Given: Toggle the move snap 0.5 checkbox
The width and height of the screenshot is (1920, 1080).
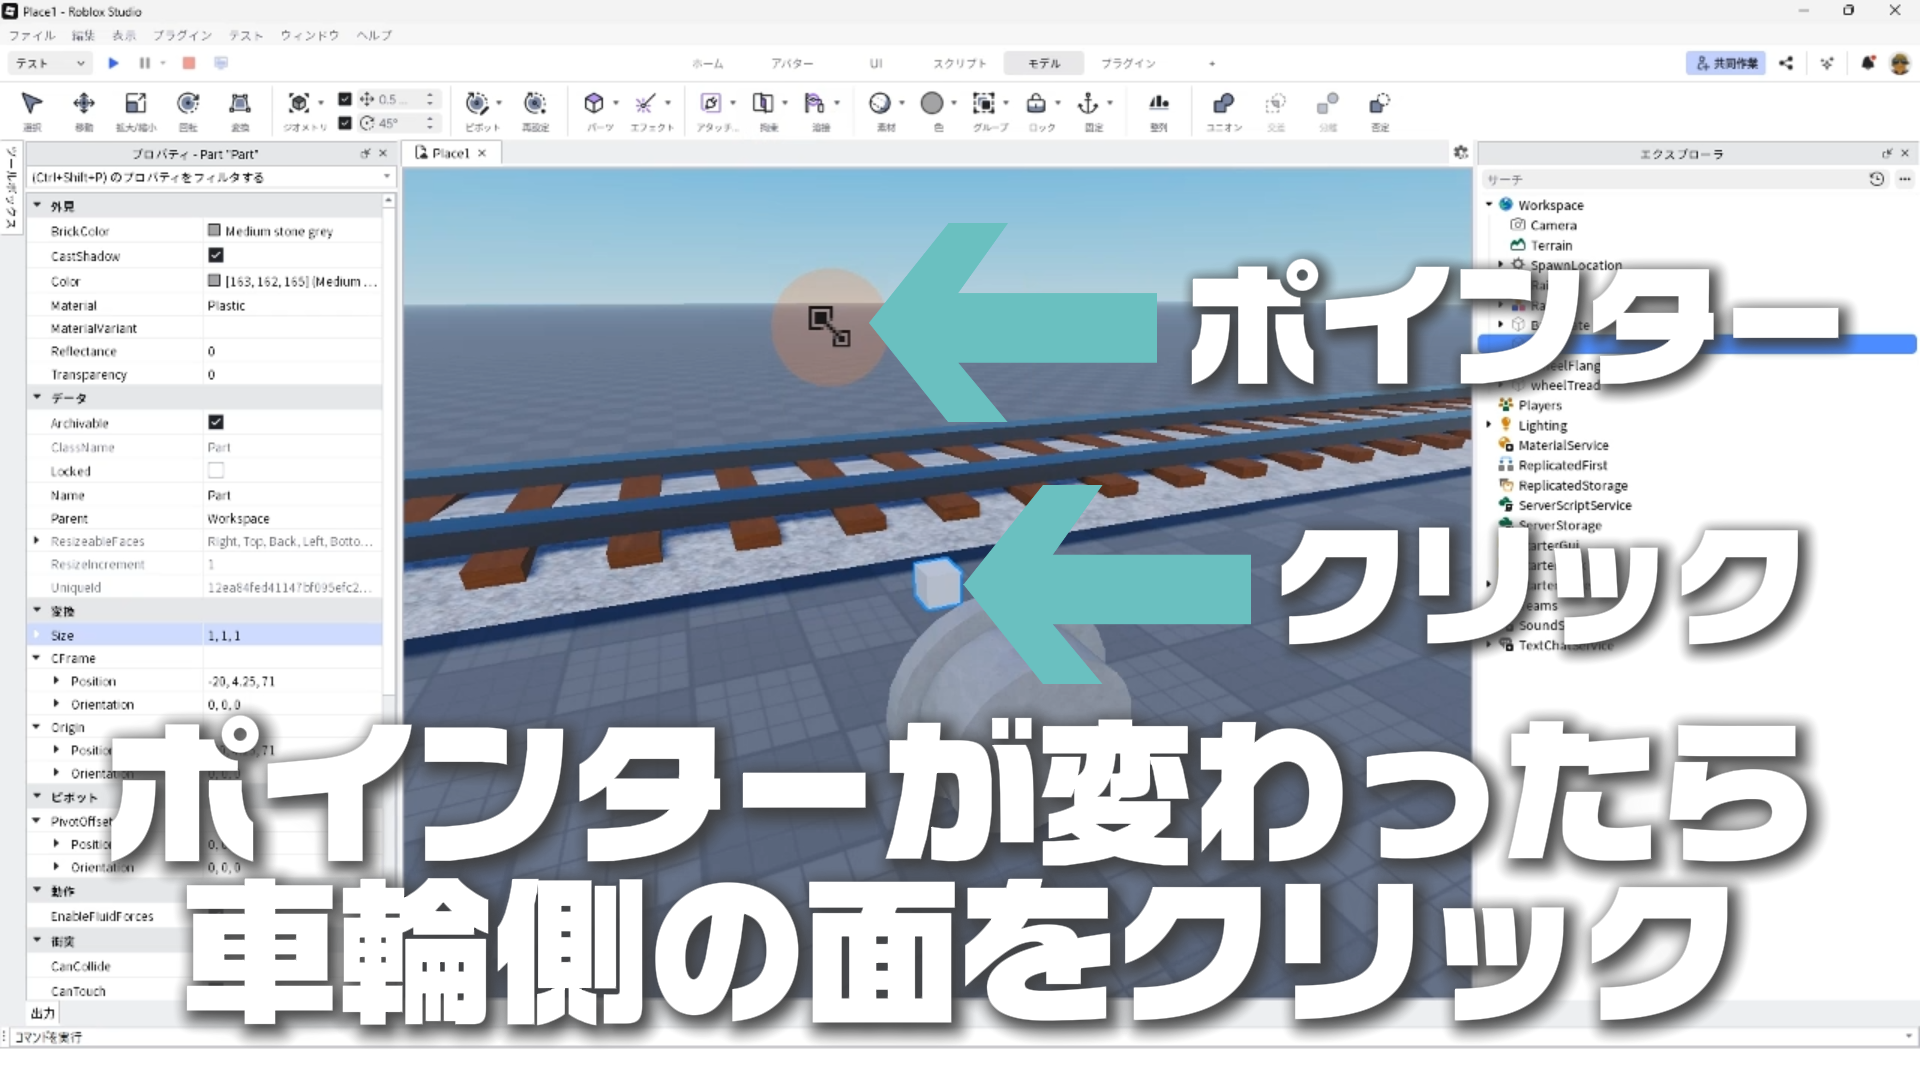Looking at the screenshot, I should [345, 99].
